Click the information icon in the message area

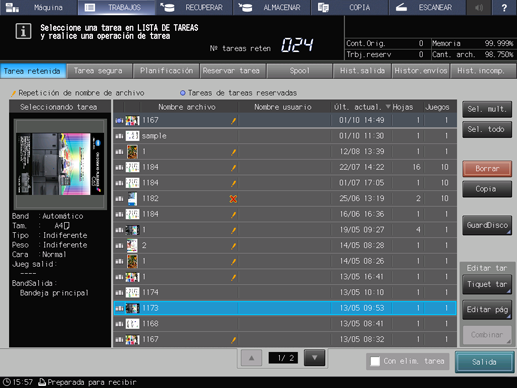click(x=23, y=31)
